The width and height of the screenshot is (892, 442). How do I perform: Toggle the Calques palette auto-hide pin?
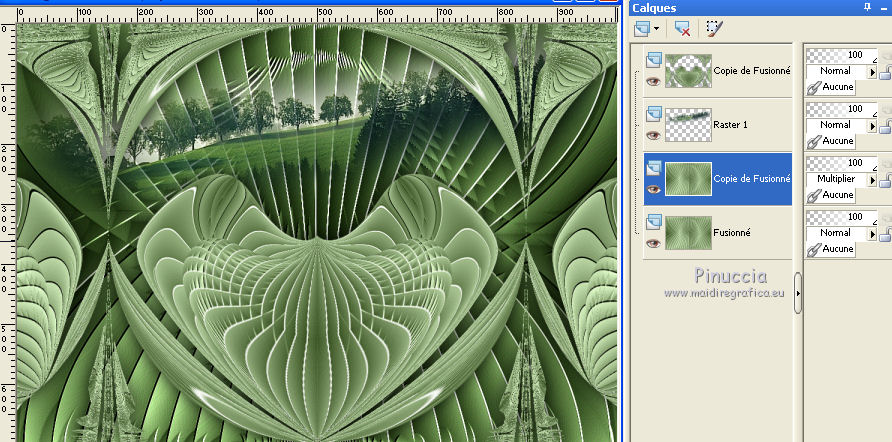[868, 7]
